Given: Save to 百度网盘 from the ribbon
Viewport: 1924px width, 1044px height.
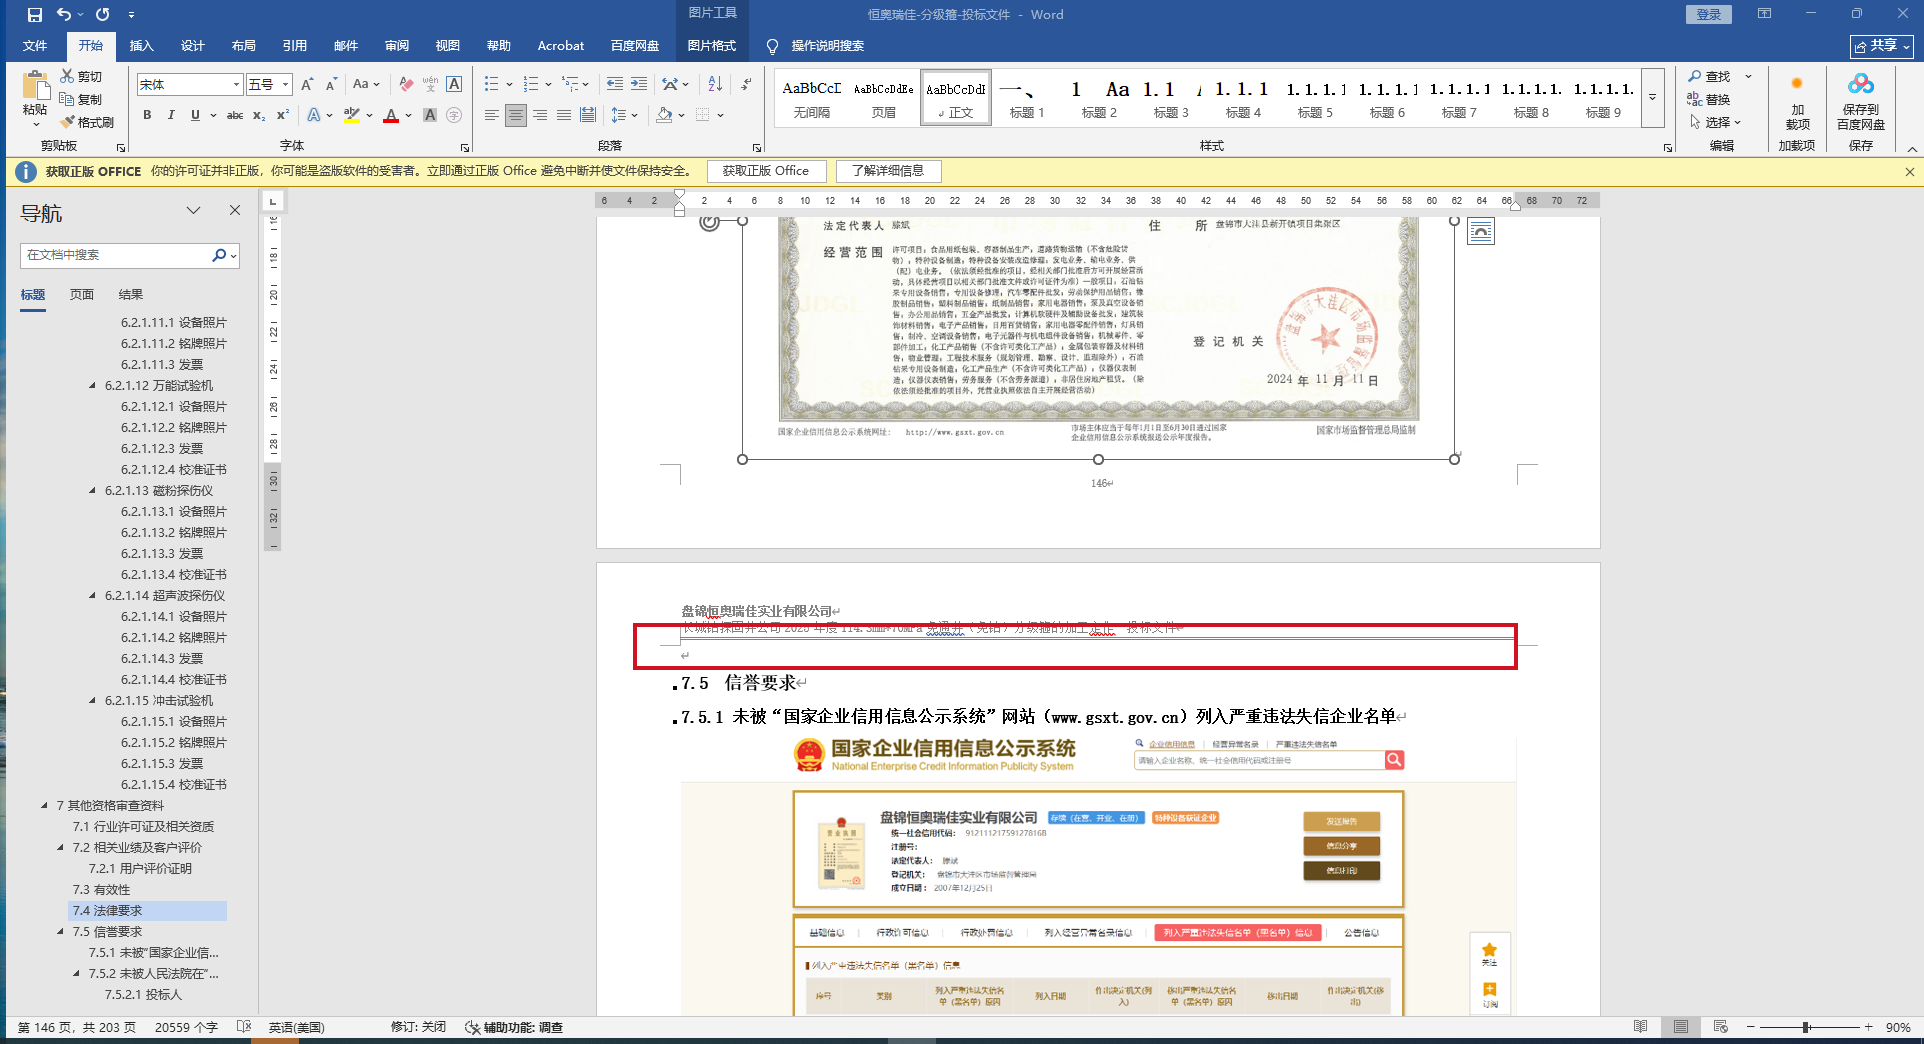Looking at the screenshot, I should 1860,103.
